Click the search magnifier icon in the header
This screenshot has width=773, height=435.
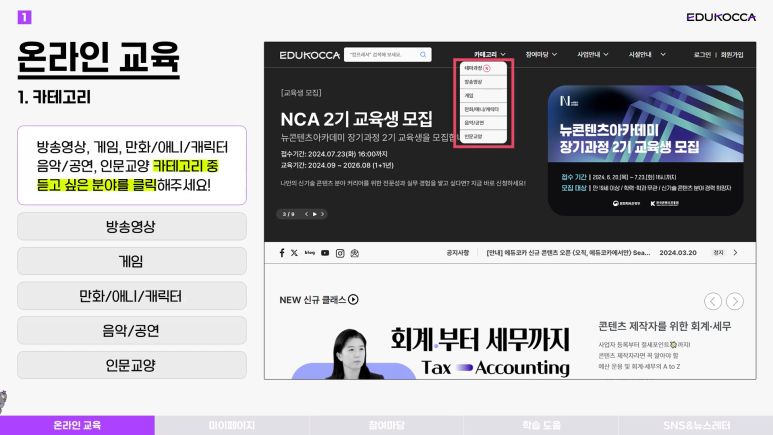point(423,55)
